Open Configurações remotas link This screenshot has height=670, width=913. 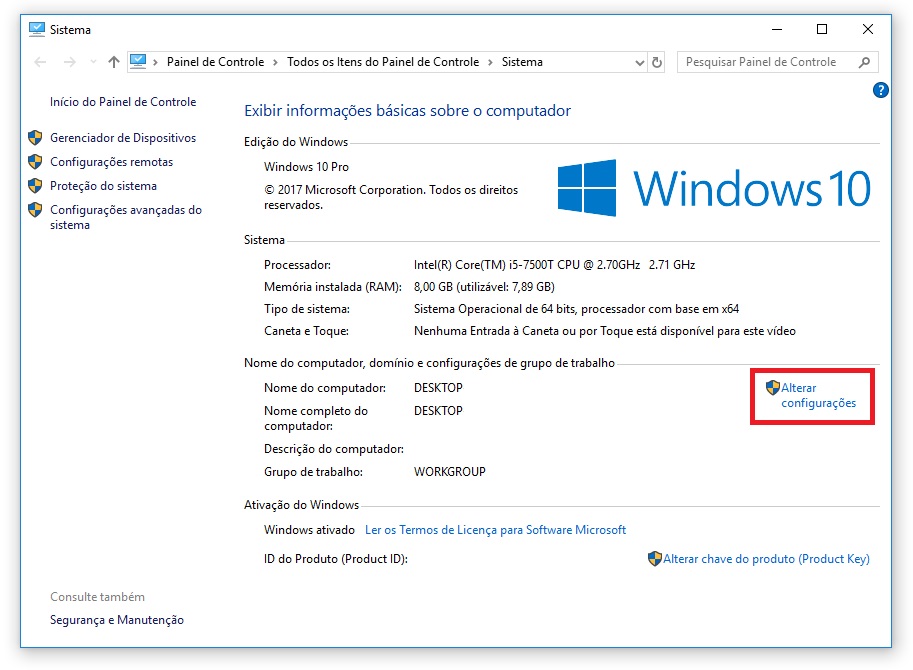[111, 162]
